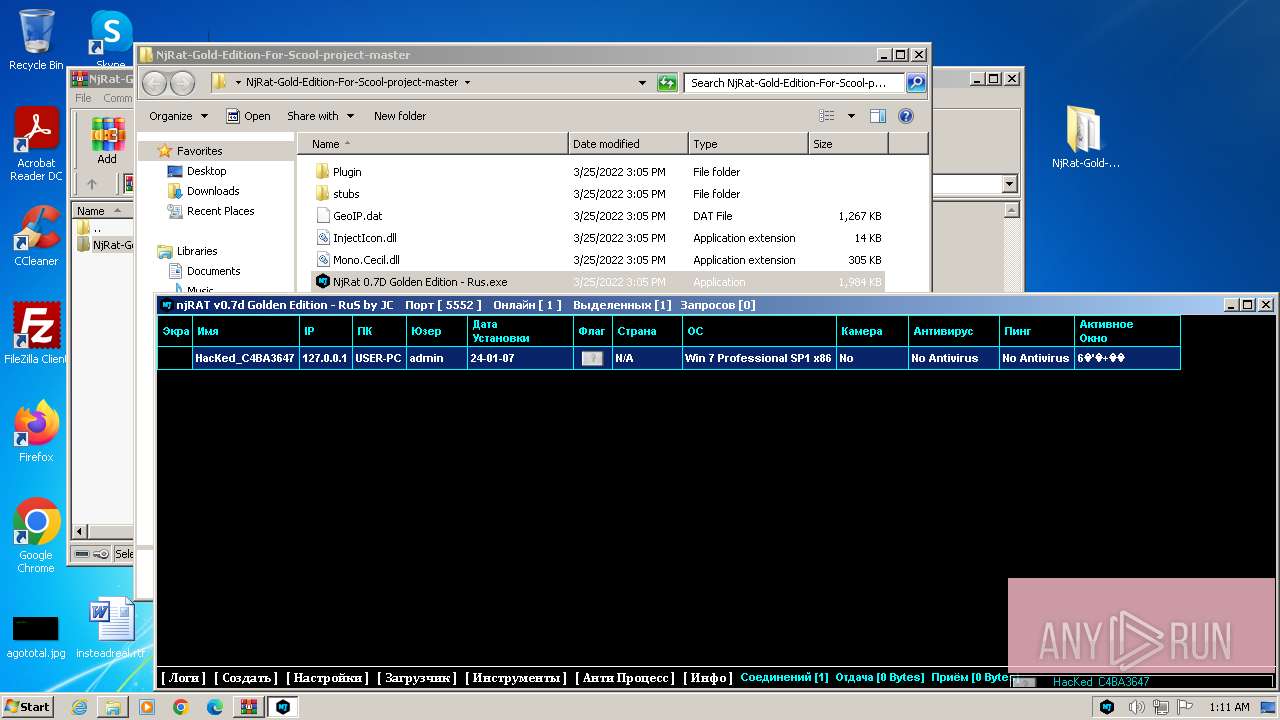Viewport: 1280px width, 720px height.
Task: Open the WinRAR File menu
Action: coord(84,98)
